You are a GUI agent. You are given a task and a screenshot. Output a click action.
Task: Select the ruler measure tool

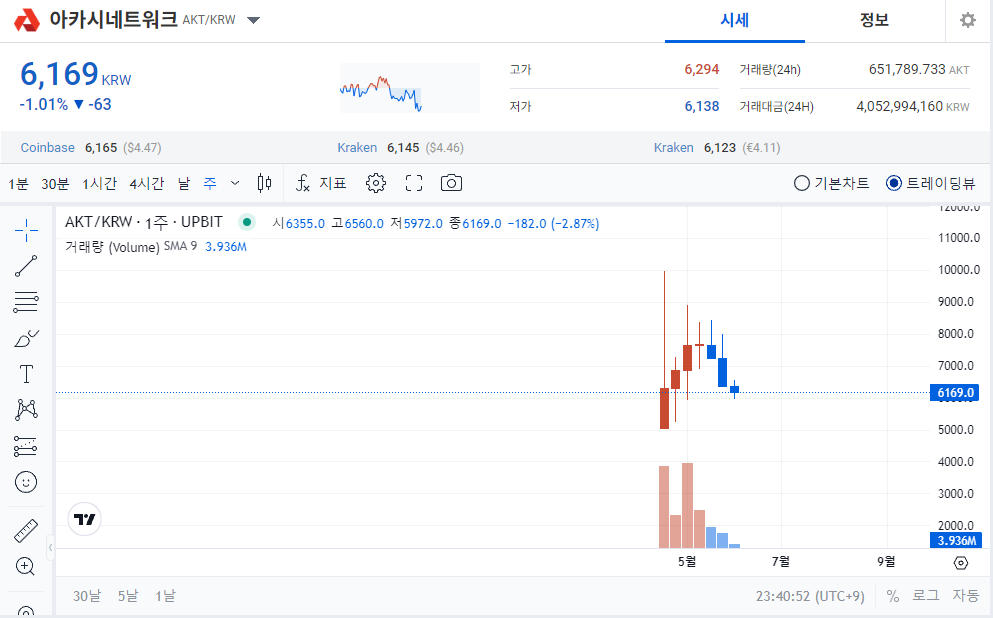(x=26, y=531)
